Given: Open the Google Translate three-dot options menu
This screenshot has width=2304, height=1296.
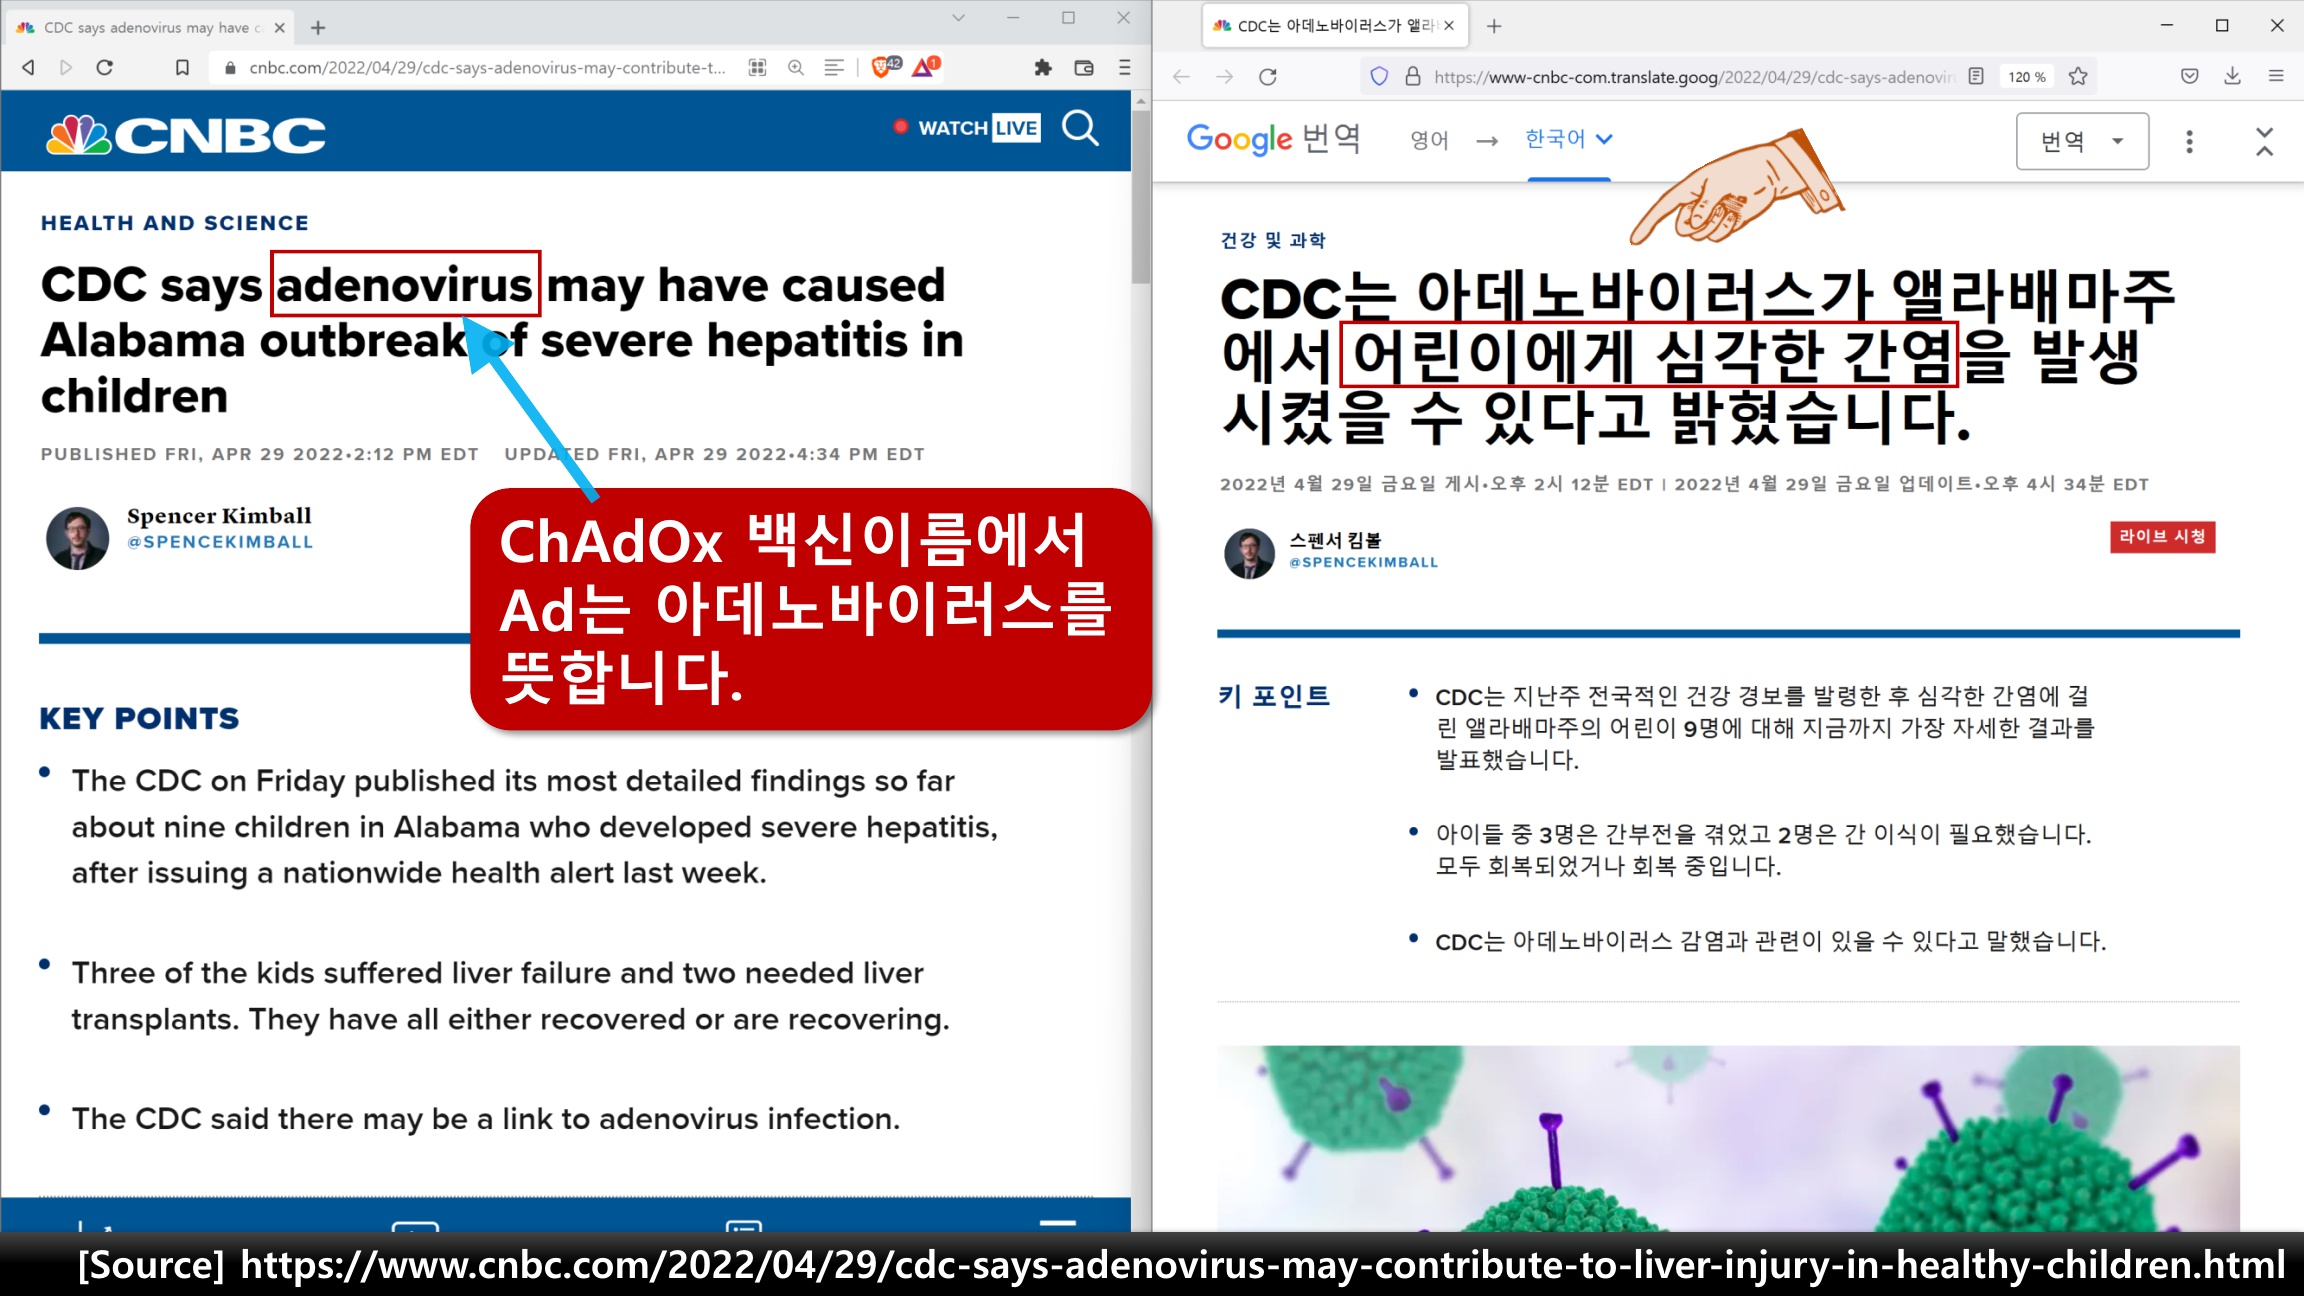Looking at the screenshot, I should [2189, 141].
